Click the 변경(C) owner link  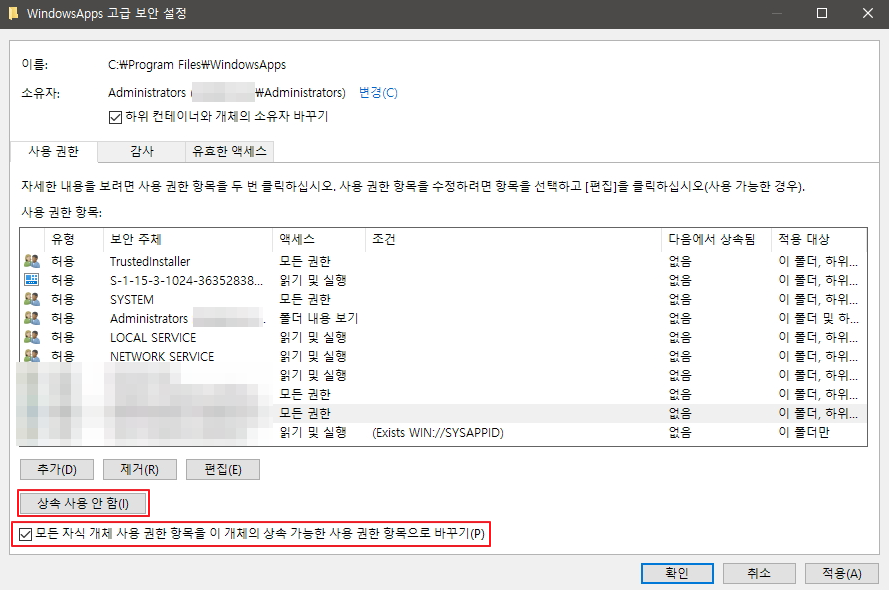pos(378,92)
